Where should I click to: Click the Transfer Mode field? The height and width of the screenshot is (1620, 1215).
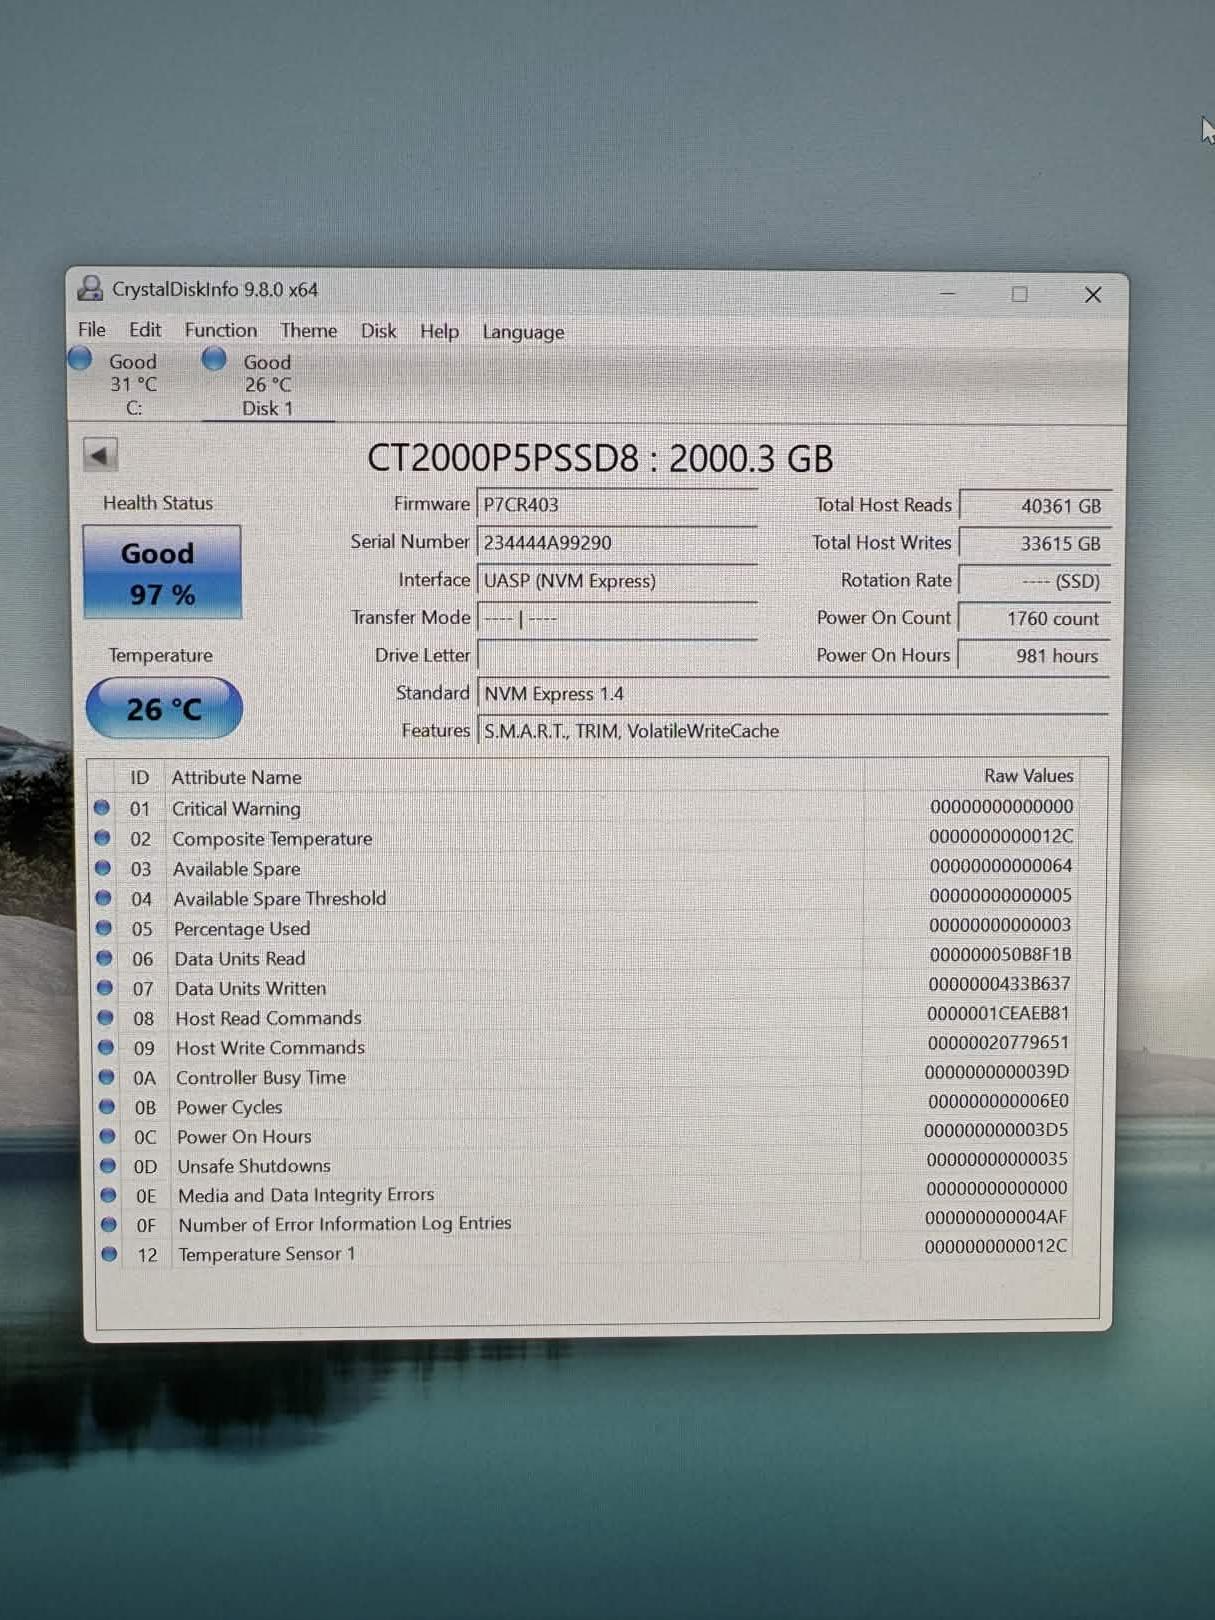tap(617, 619)
